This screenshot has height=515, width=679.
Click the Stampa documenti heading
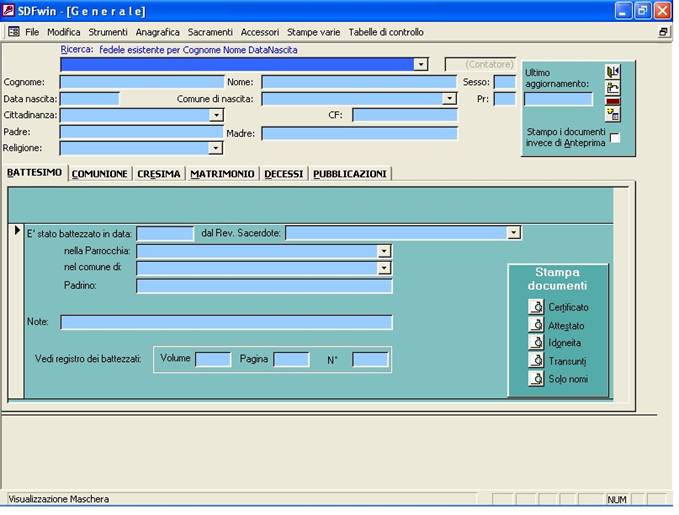point(557,279)
